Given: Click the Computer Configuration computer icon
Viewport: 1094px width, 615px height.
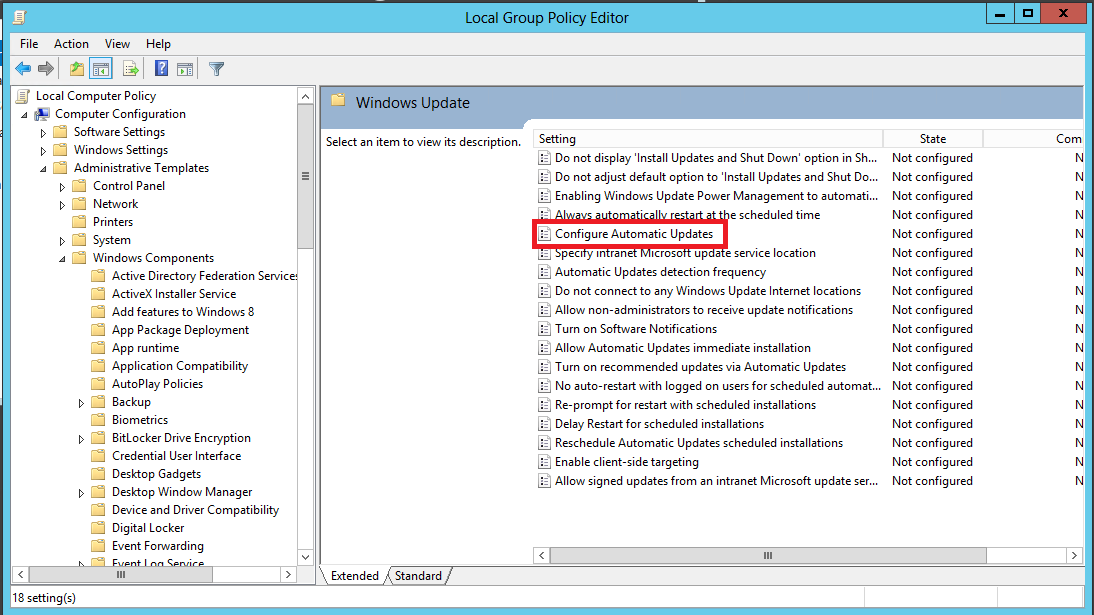Looking at the screenshot, I should coord(42,114).
